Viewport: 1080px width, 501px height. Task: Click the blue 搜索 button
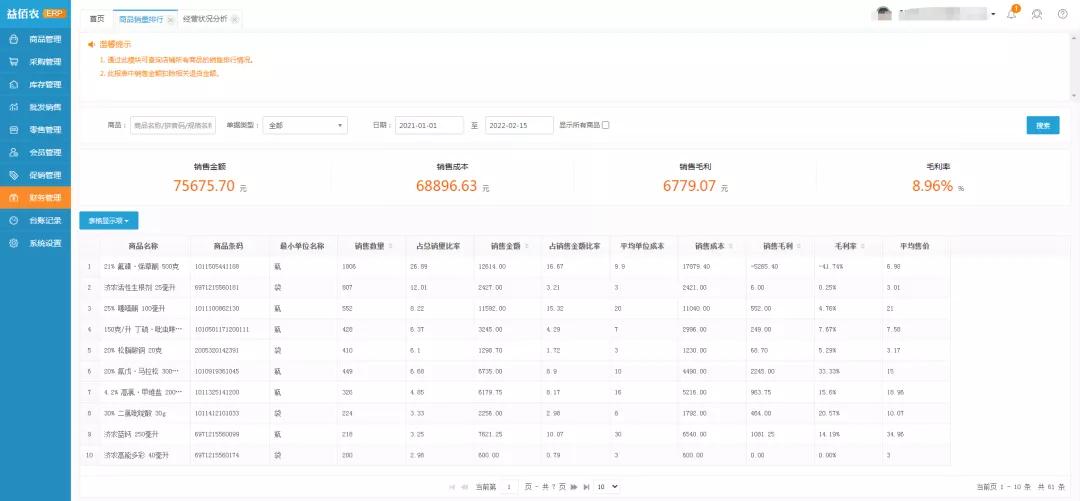1042,125
